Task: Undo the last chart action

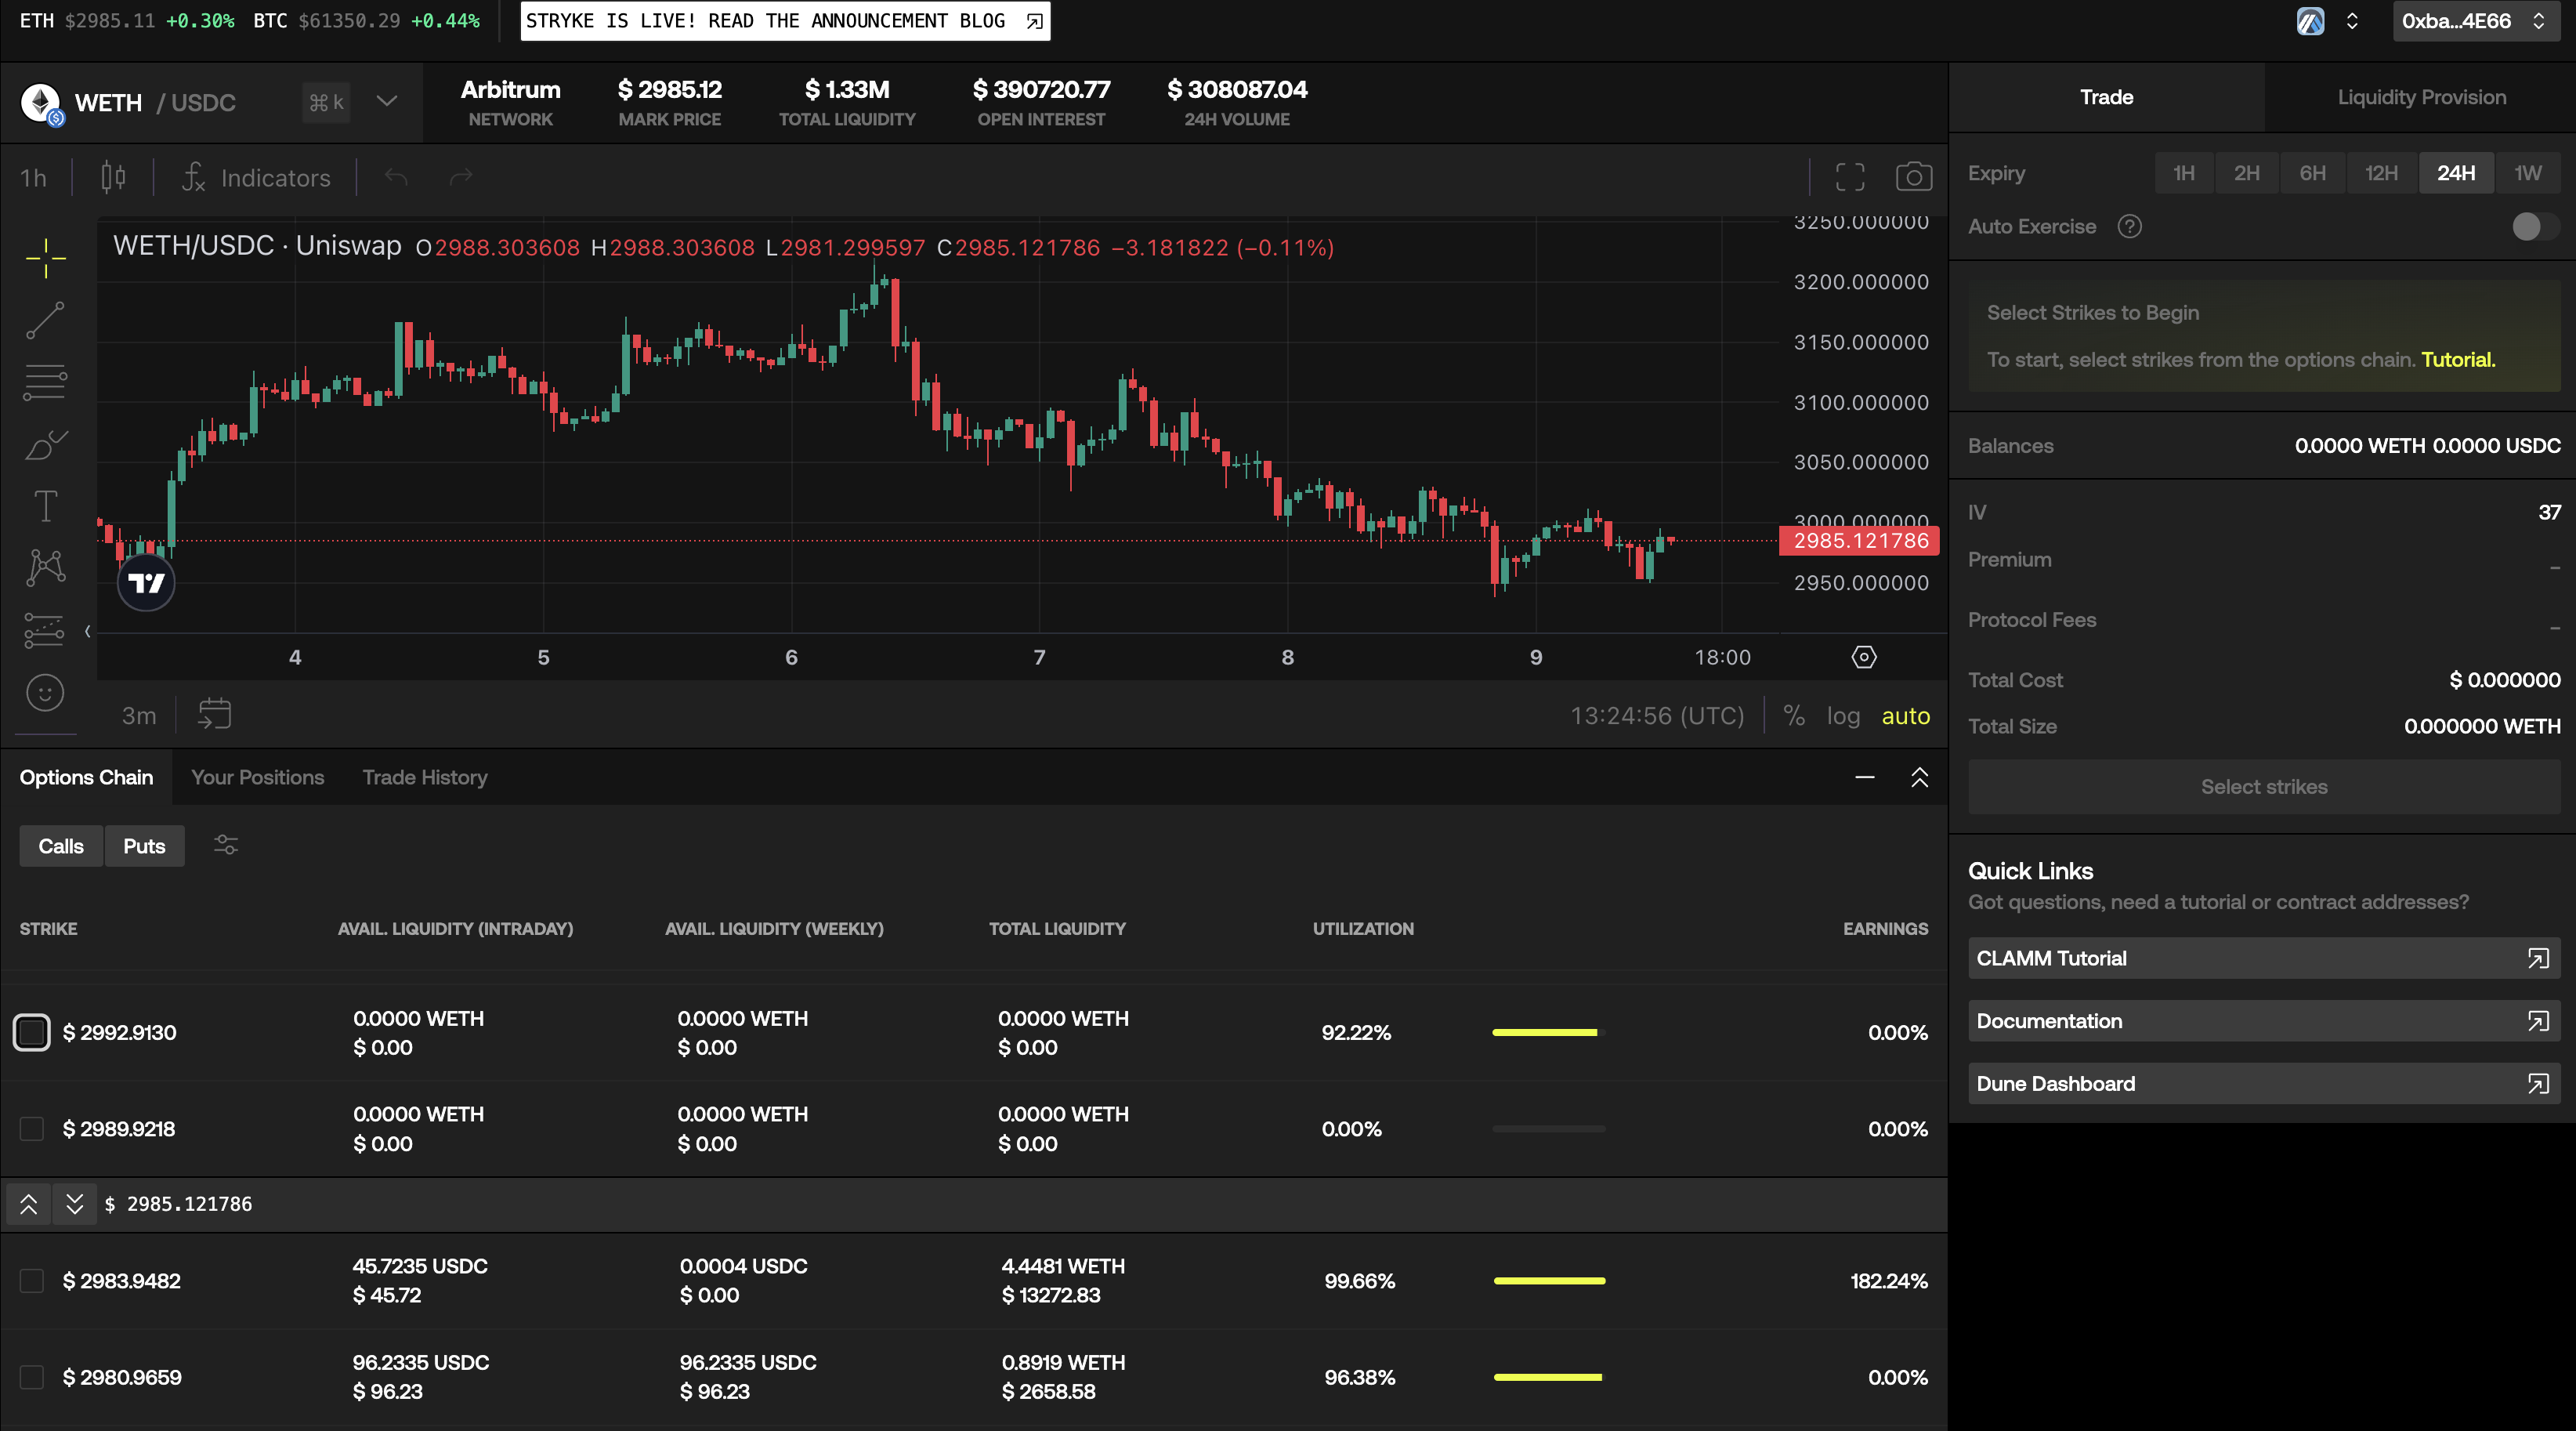Action: 397,178
